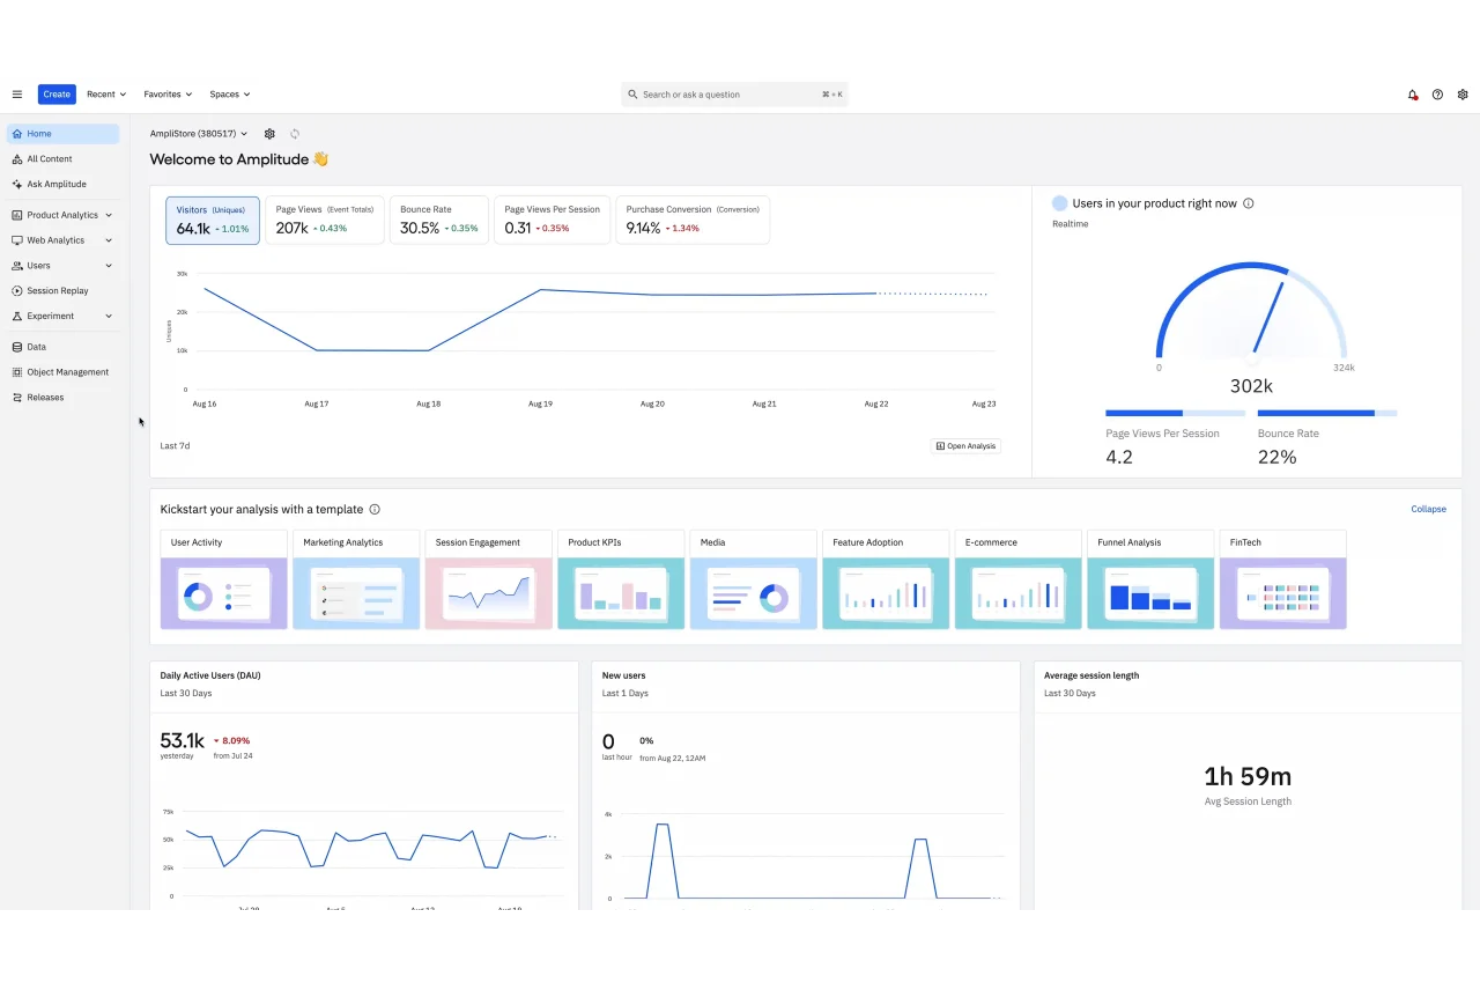This screenshot has width=1480, height=987.
Task: Click the '302k' realtime users value
Action: point(1251,386)
